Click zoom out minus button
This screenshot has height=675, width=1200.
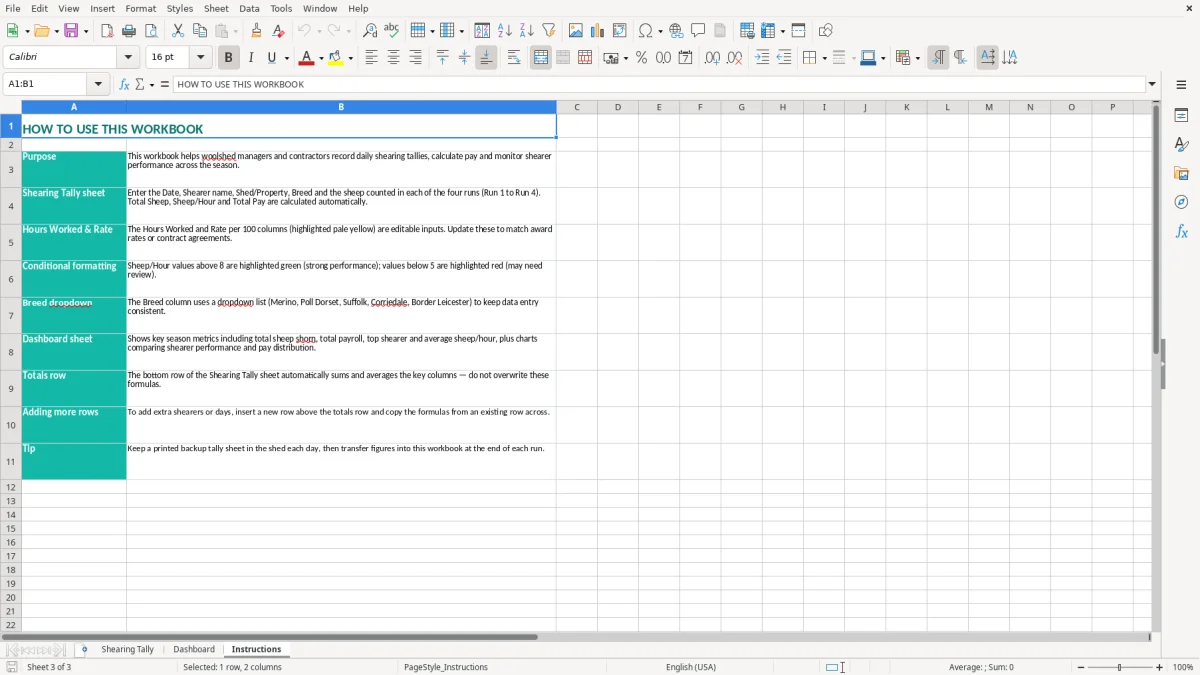pos(1081,667)
